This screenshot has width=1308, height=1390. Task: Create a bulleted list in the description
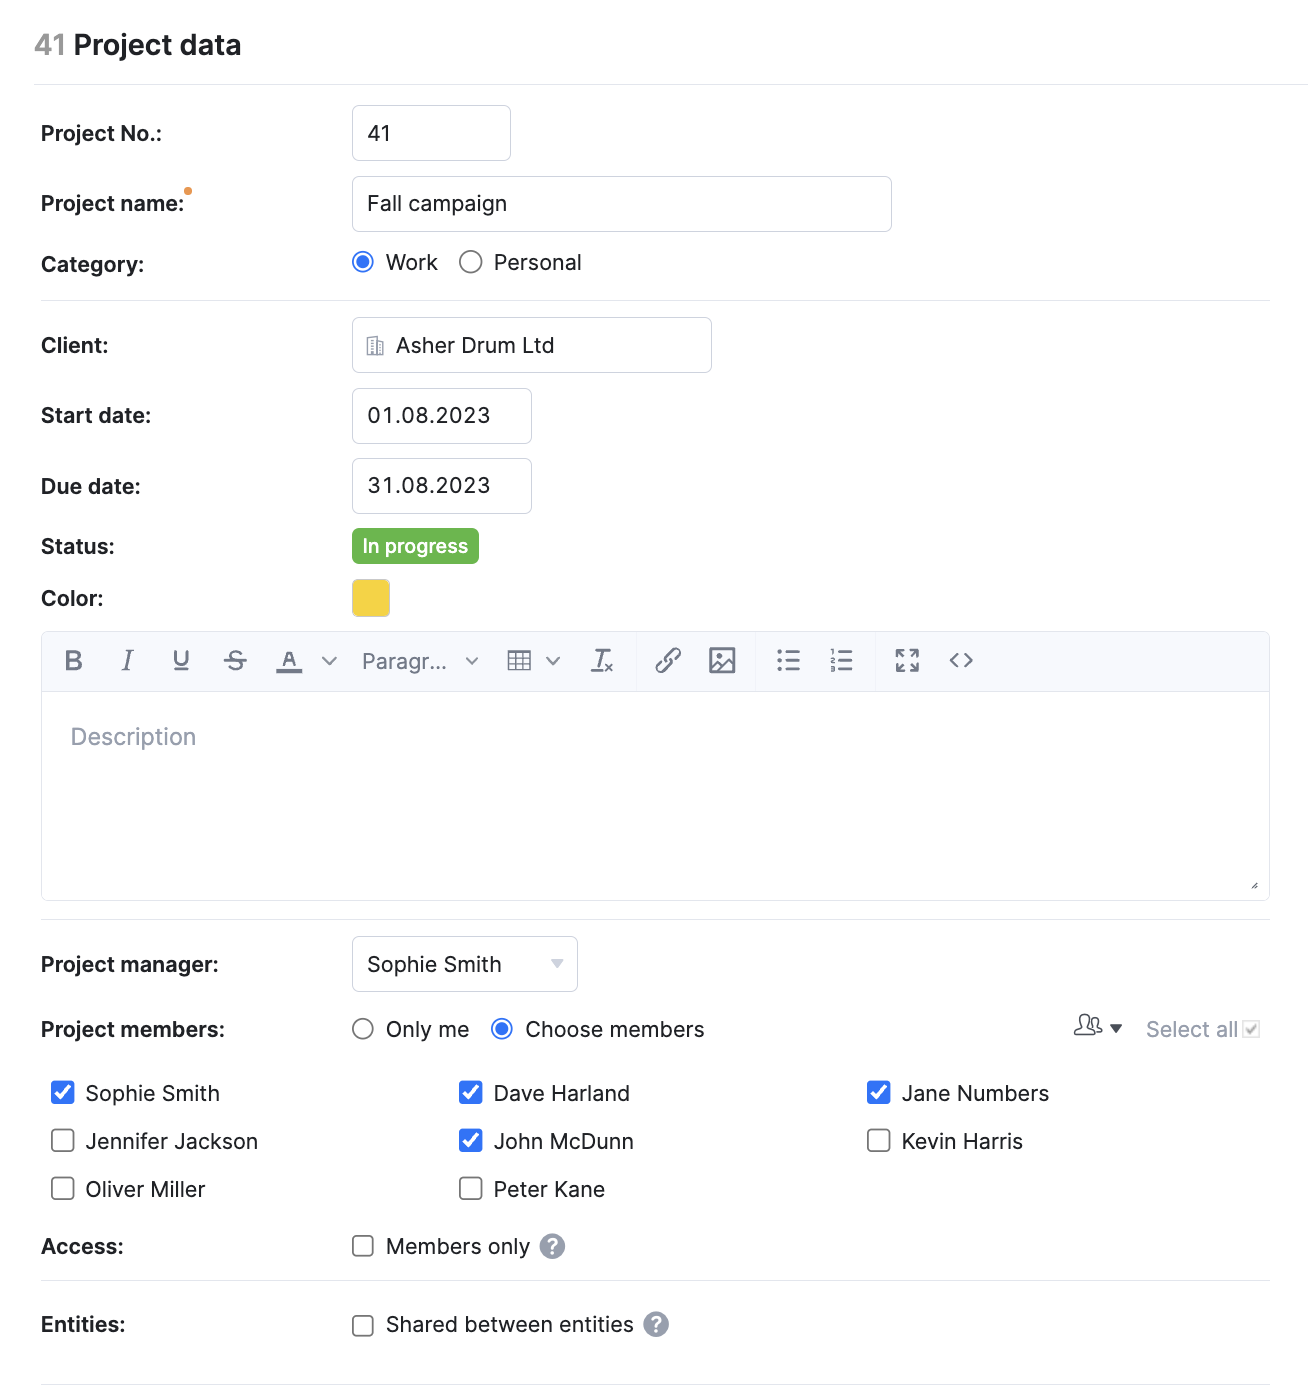(x=788, y=660)
